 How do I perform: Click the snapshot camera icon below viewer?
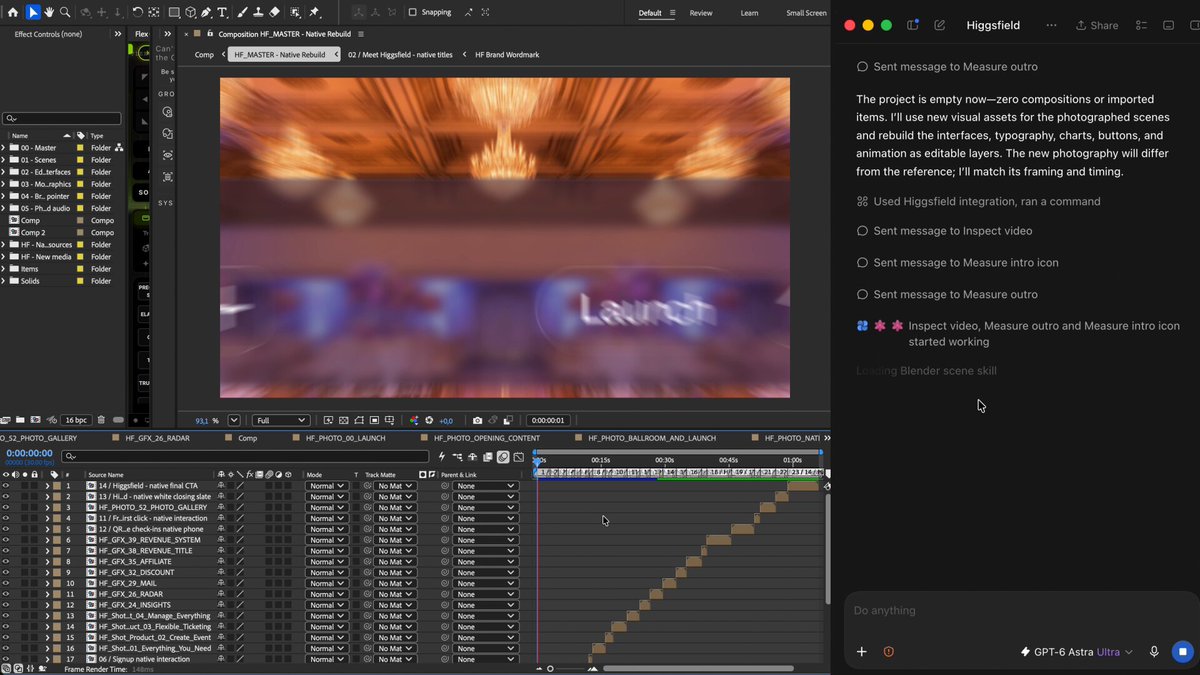pos(477,421)
